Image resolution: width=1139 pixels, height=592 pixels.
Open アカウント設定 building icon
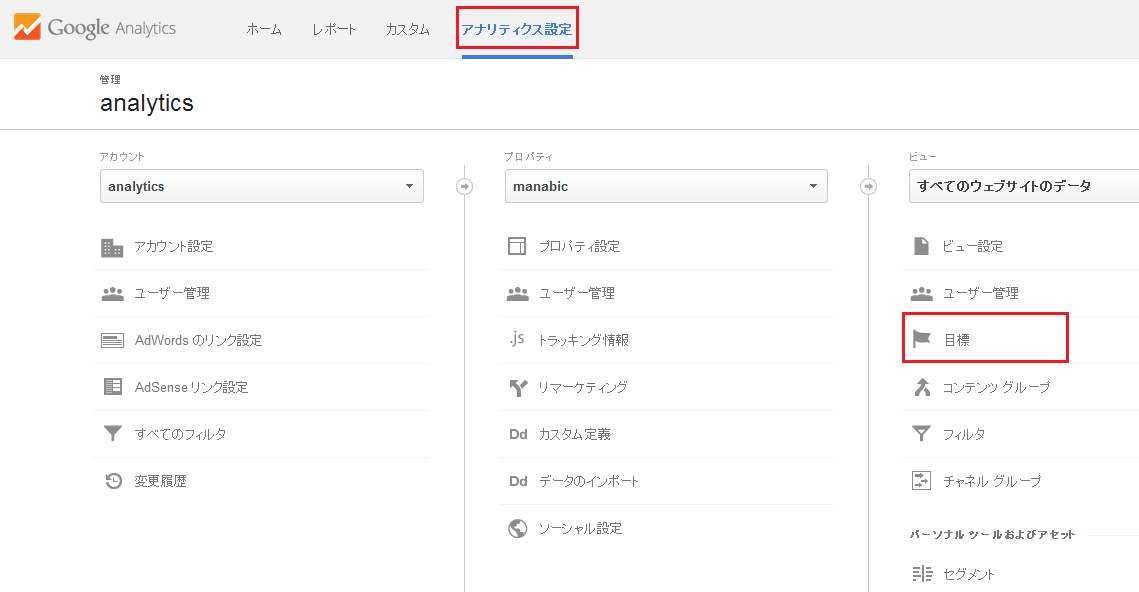tap(112, 248)
